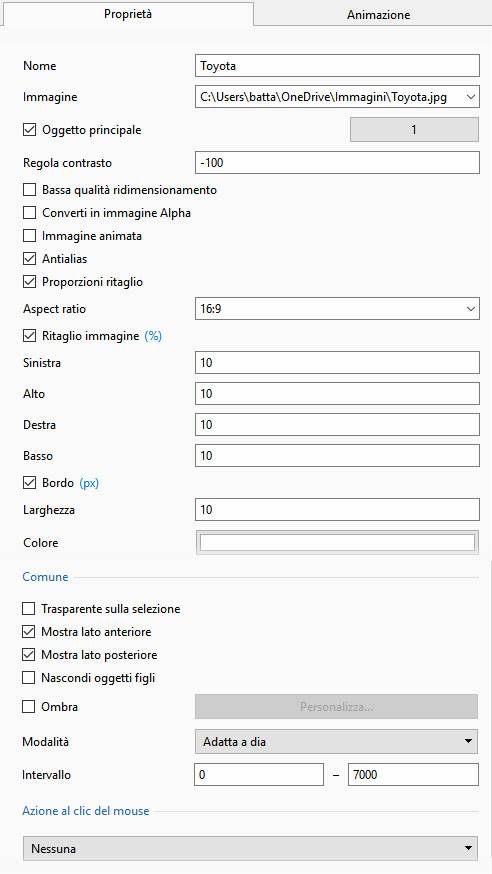This screenshot has height=874, width=492.
Task: Click the Bordo (px) unit link
Action: (89, 483)
